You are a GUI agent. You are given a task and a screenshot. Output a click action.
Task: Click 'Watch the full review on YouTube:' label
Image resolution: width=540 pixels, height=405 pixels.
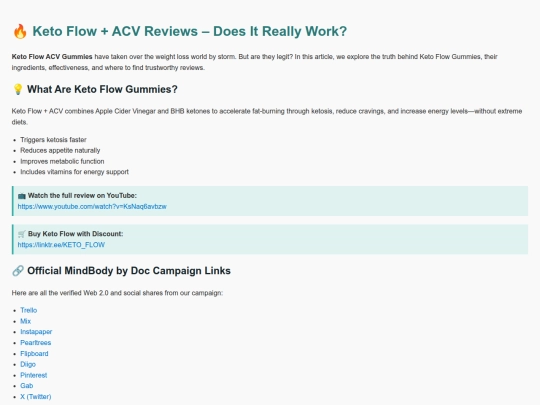coord(82,196)
